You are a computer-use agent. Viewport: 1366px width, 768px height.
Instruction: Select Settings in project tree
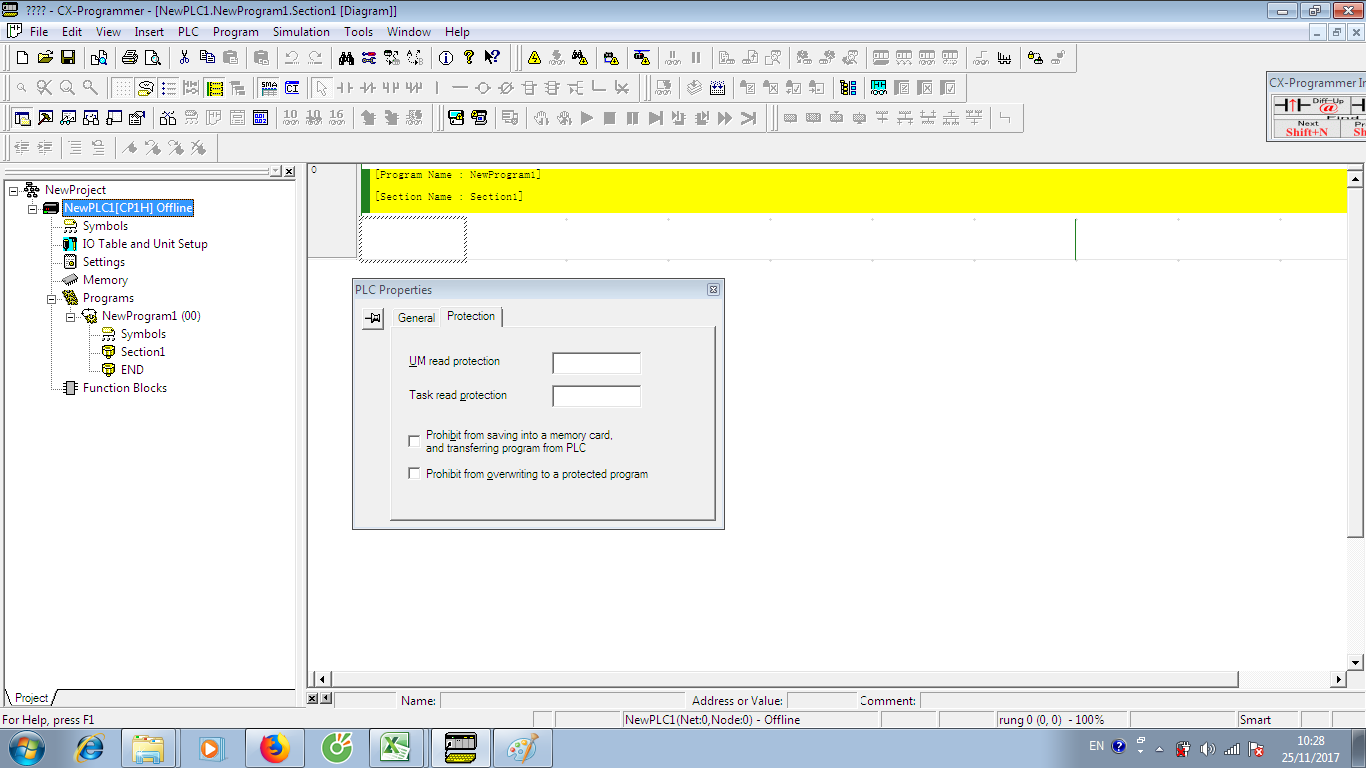point(104,262)
